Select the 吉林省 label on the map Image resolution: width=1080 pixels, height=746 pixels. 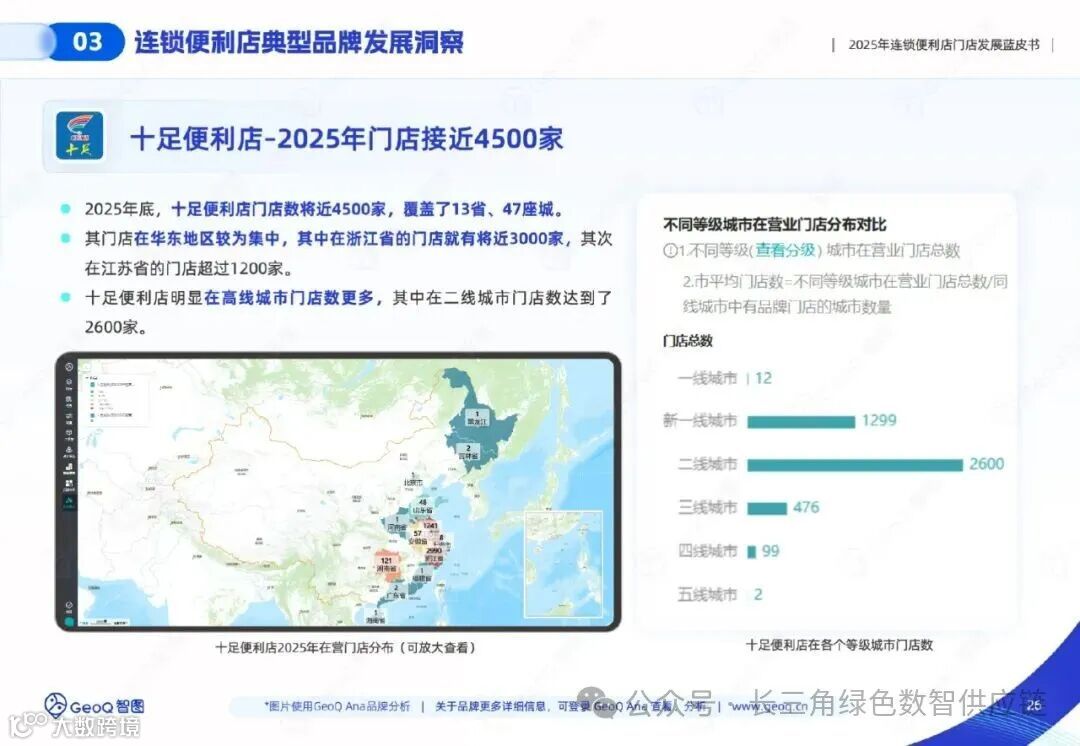coord(468,453)
